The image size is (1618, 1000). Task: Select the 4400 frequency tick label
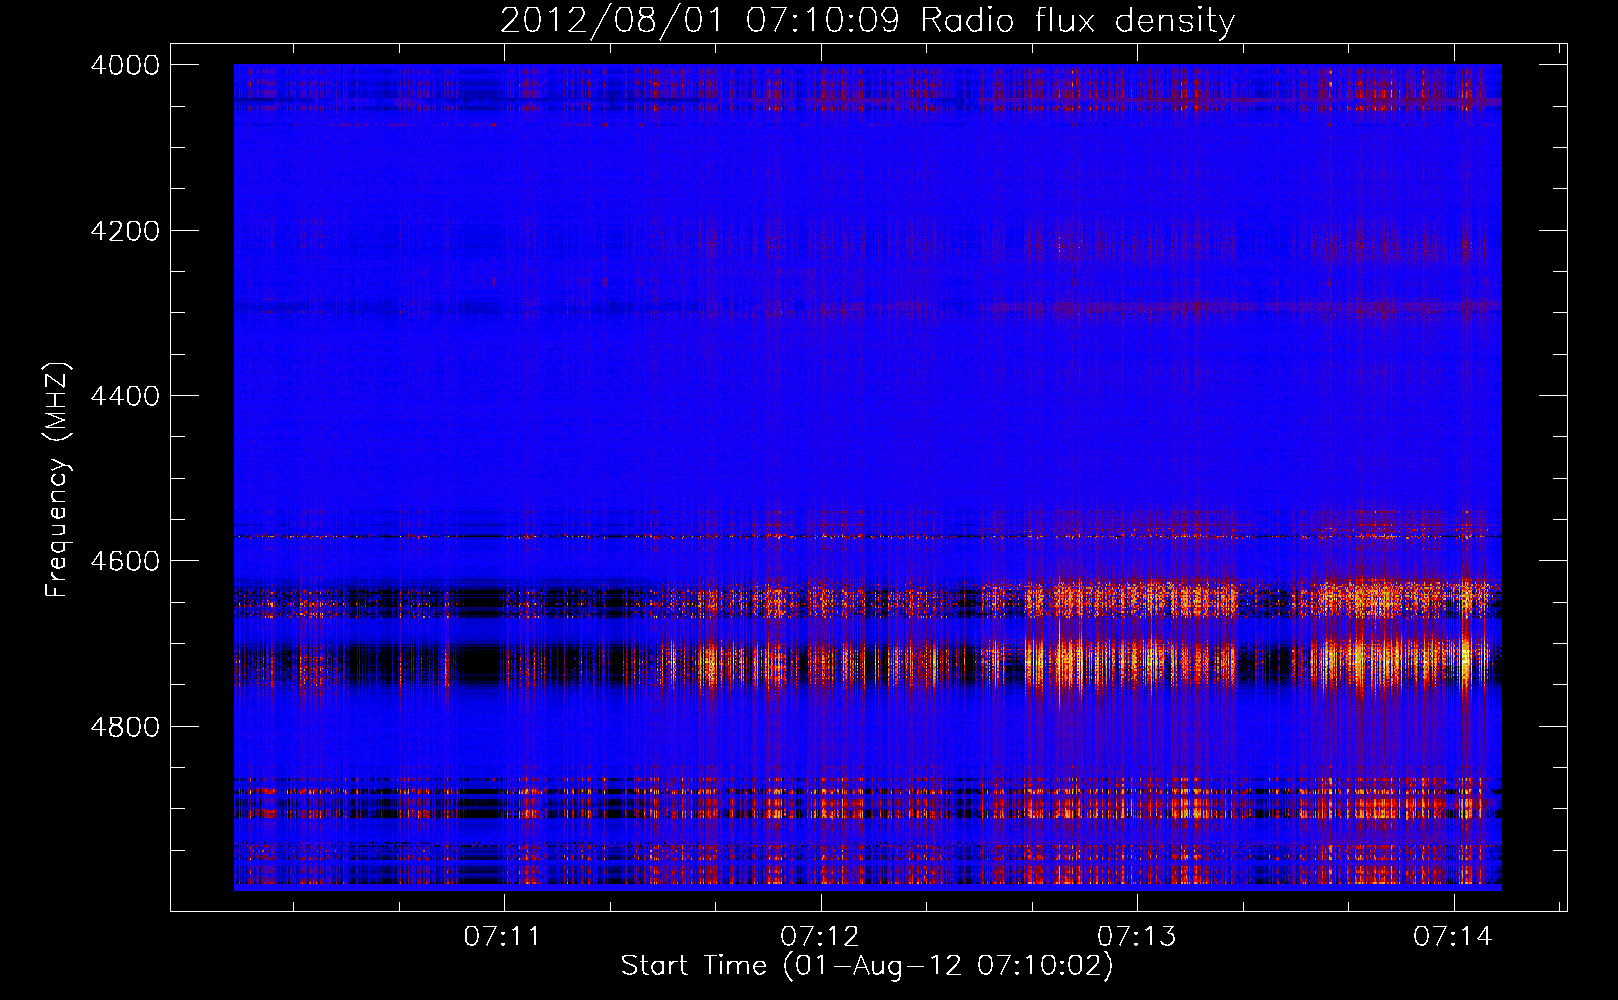125,396
